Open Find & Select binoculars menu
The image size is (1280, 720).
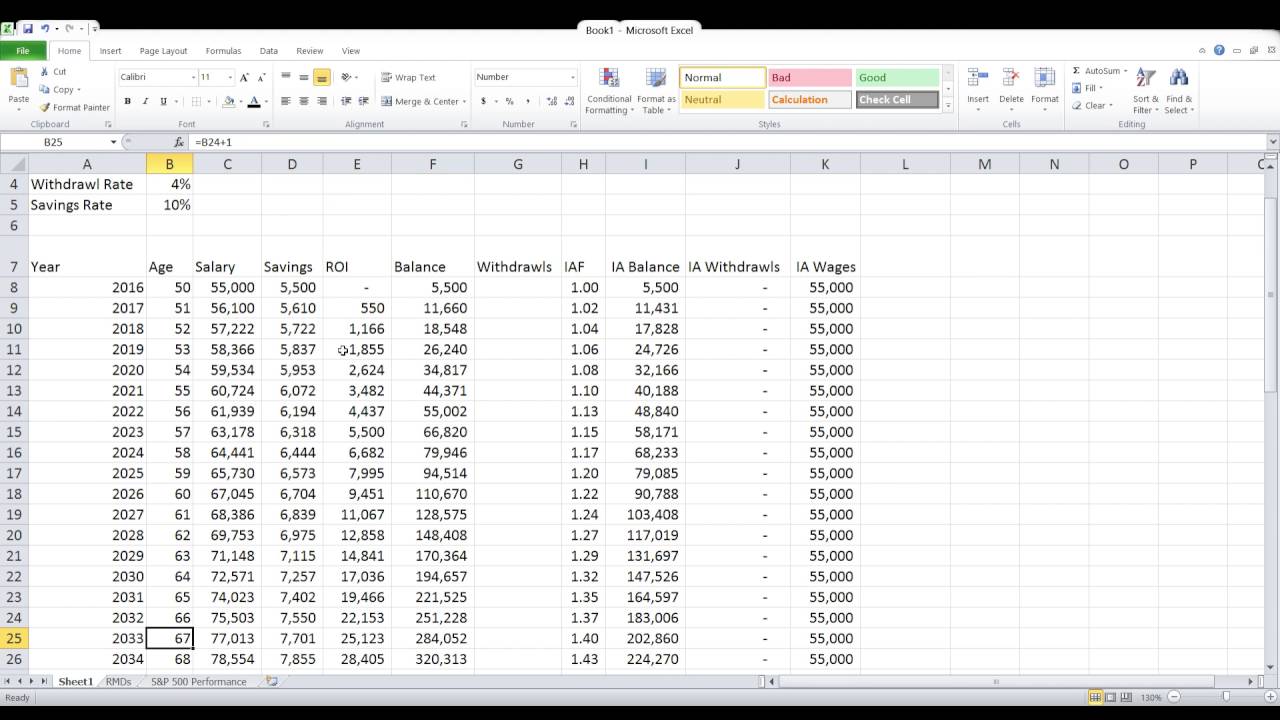pos(1179,91)
